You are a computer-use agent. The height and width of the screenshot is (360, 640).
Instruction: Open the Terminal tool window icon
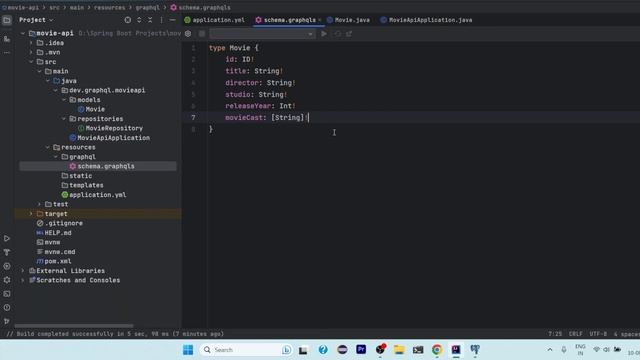point(7,294)
